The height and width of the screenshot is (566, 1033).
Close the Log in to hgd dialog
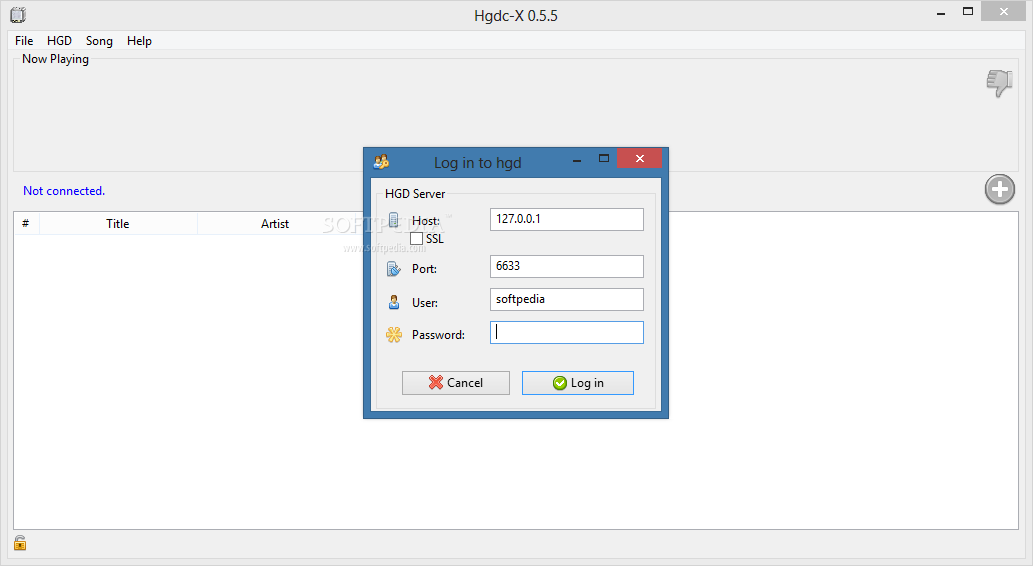pos(639,158)
